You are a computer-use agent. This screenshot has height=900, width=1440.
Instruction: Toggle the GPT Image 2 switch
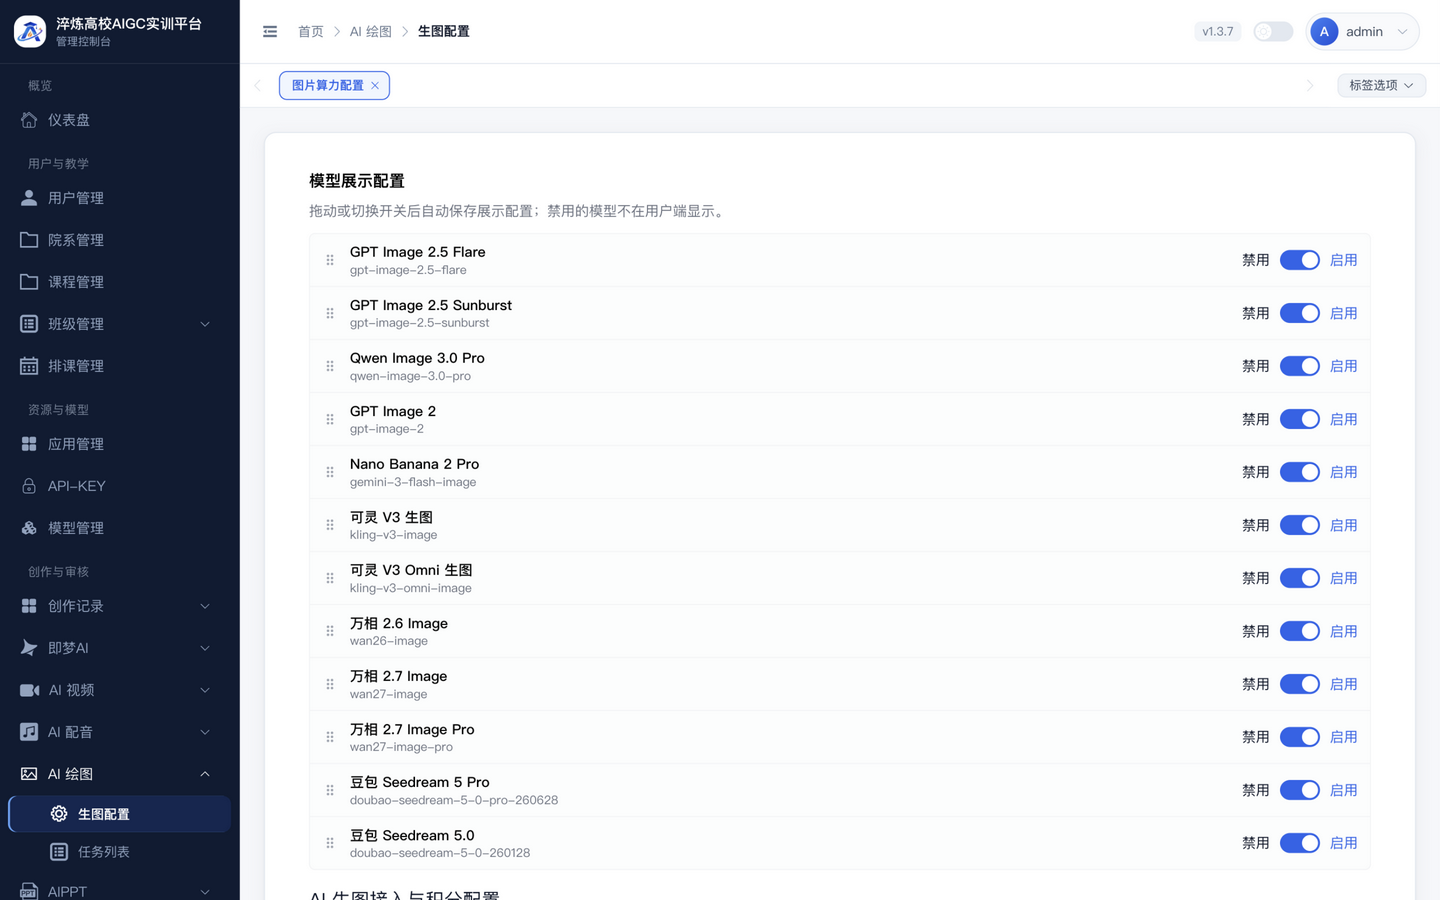pos(1300,419)
